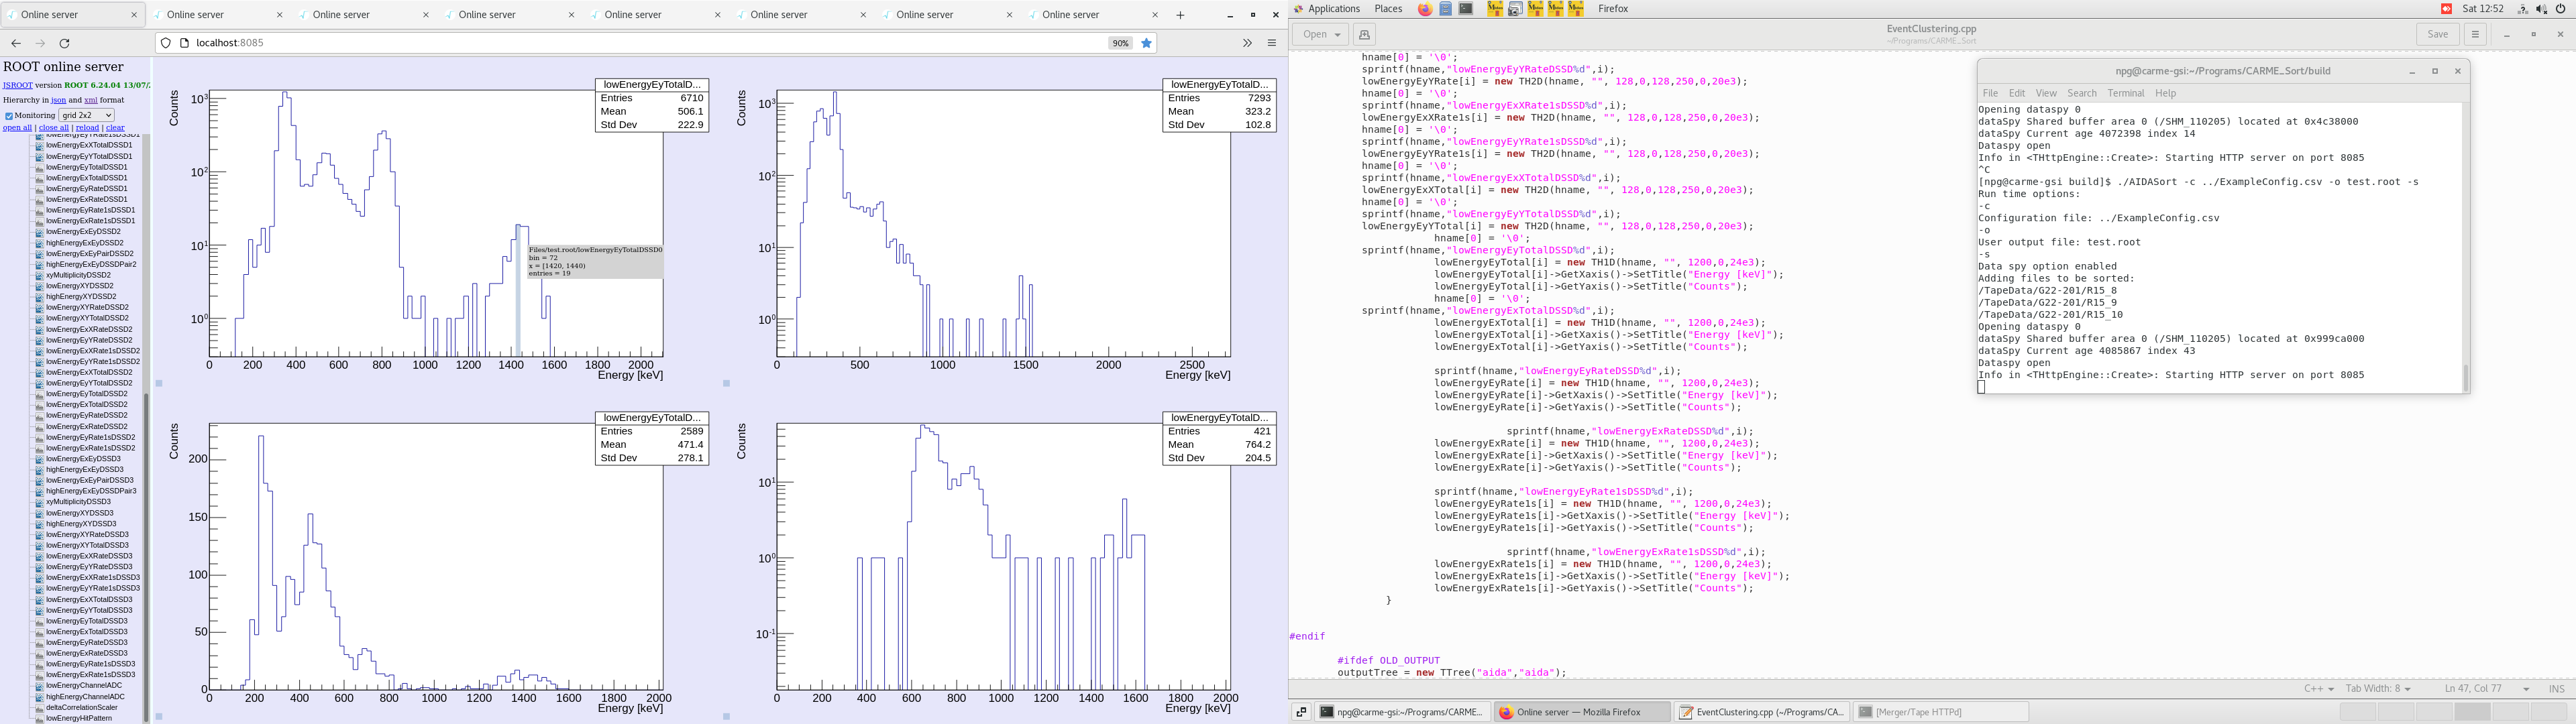Click the 'close all' link
The height and width of the screenshot is (724, 2576).
coord(53,128)
